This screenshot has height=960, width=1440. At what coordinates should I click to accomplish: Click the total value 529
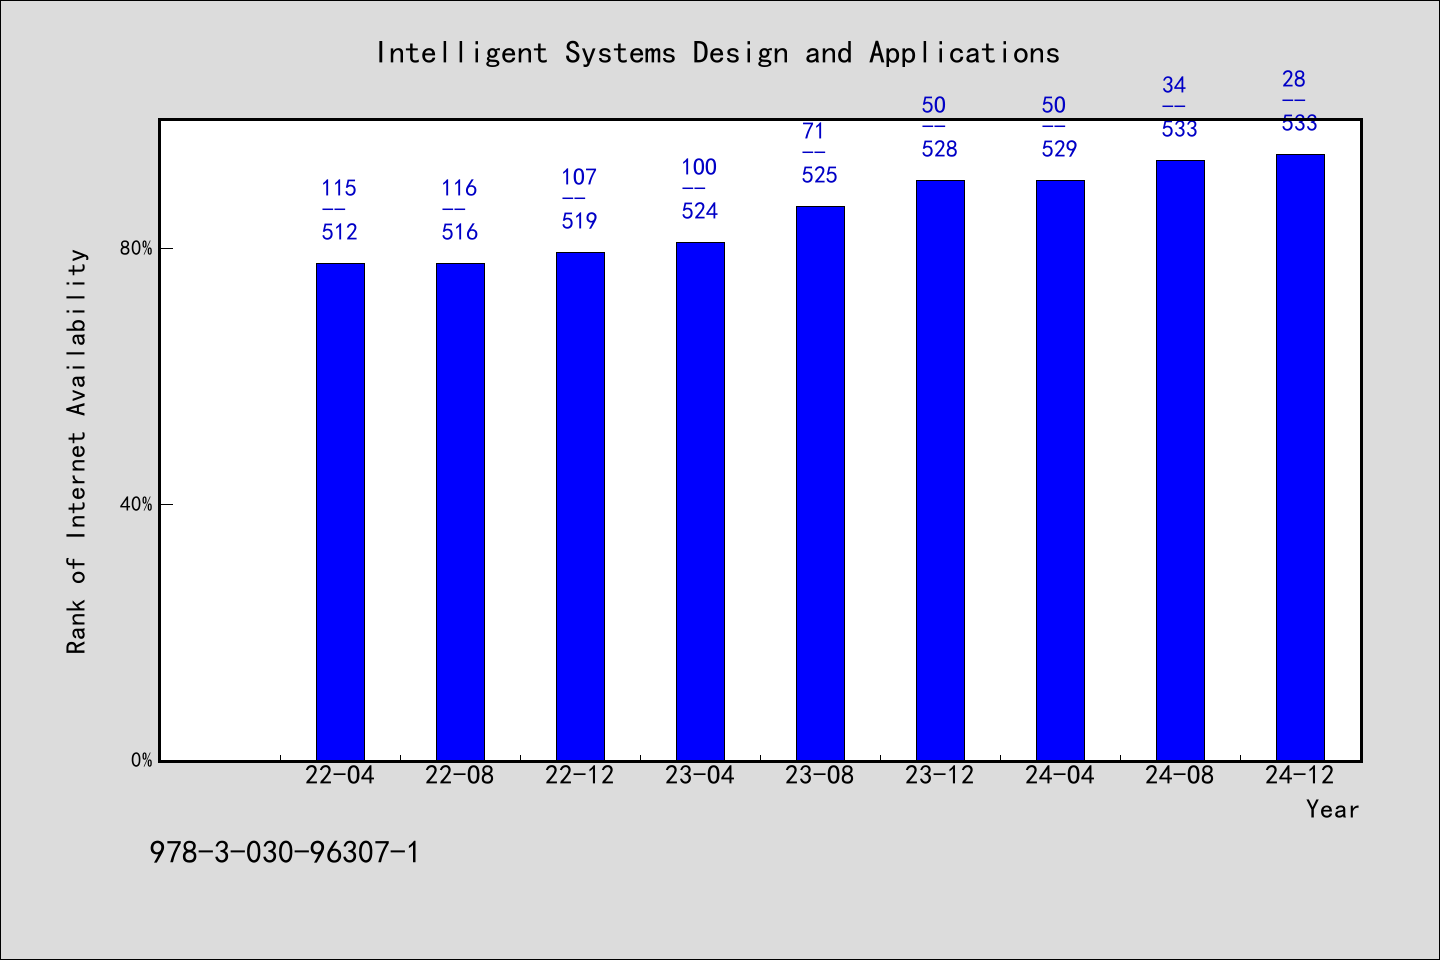[x=1059, y=149]
